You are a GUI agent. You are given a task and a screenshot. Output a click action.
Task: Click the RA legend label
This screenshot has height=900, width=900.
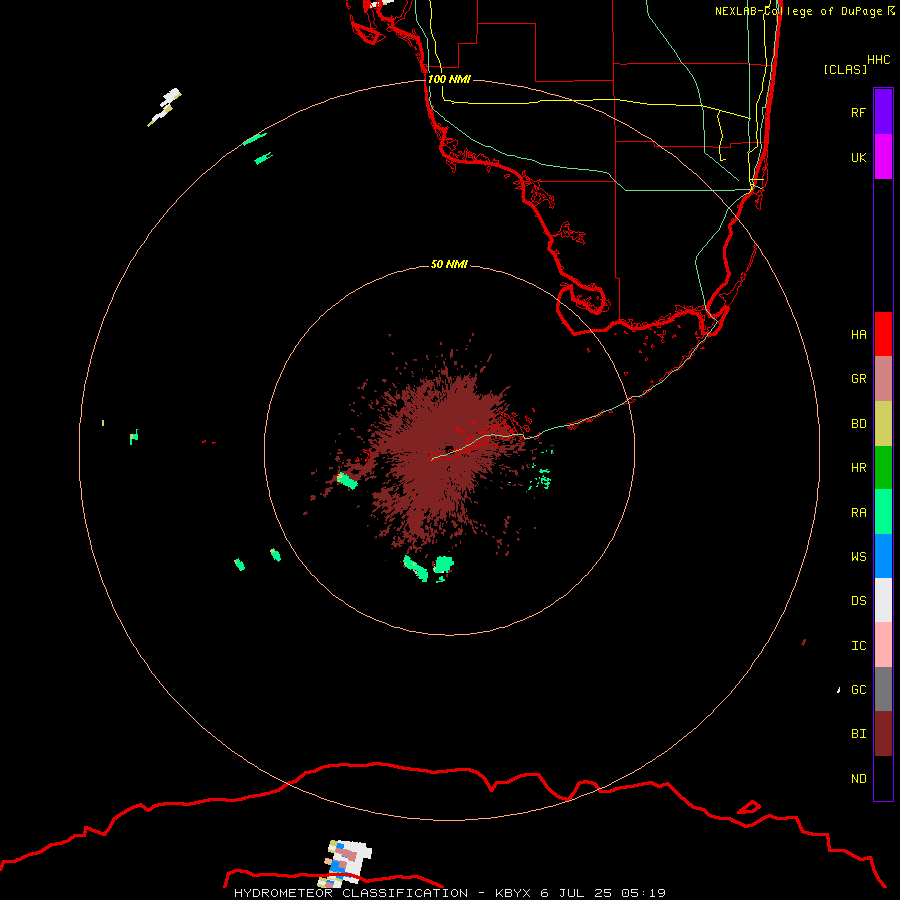coord(858,513)
